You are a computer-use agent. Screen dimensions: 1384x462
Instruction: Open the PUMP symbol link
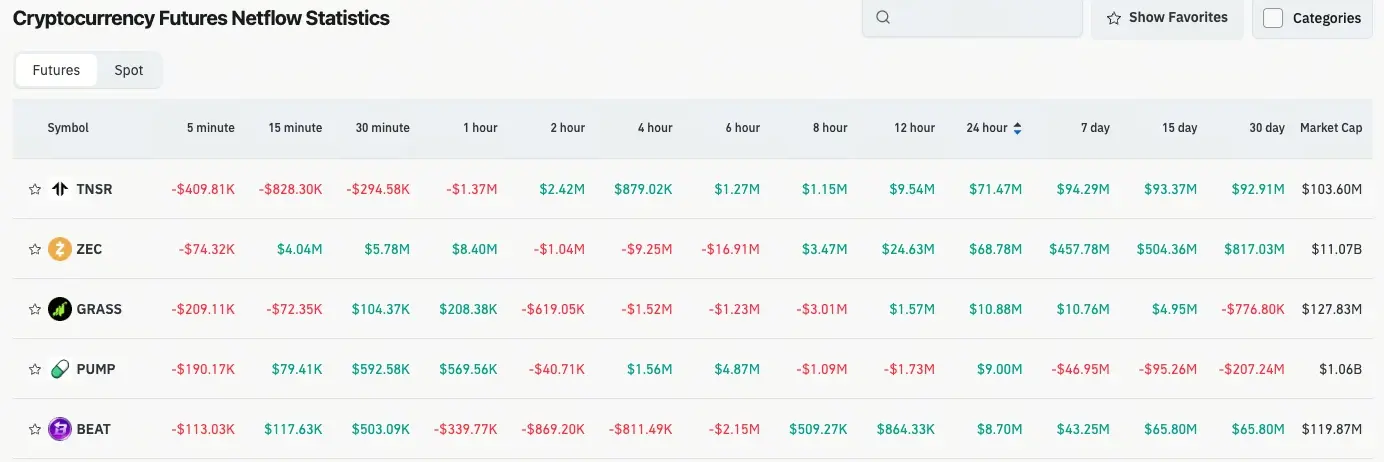(96, 369)
